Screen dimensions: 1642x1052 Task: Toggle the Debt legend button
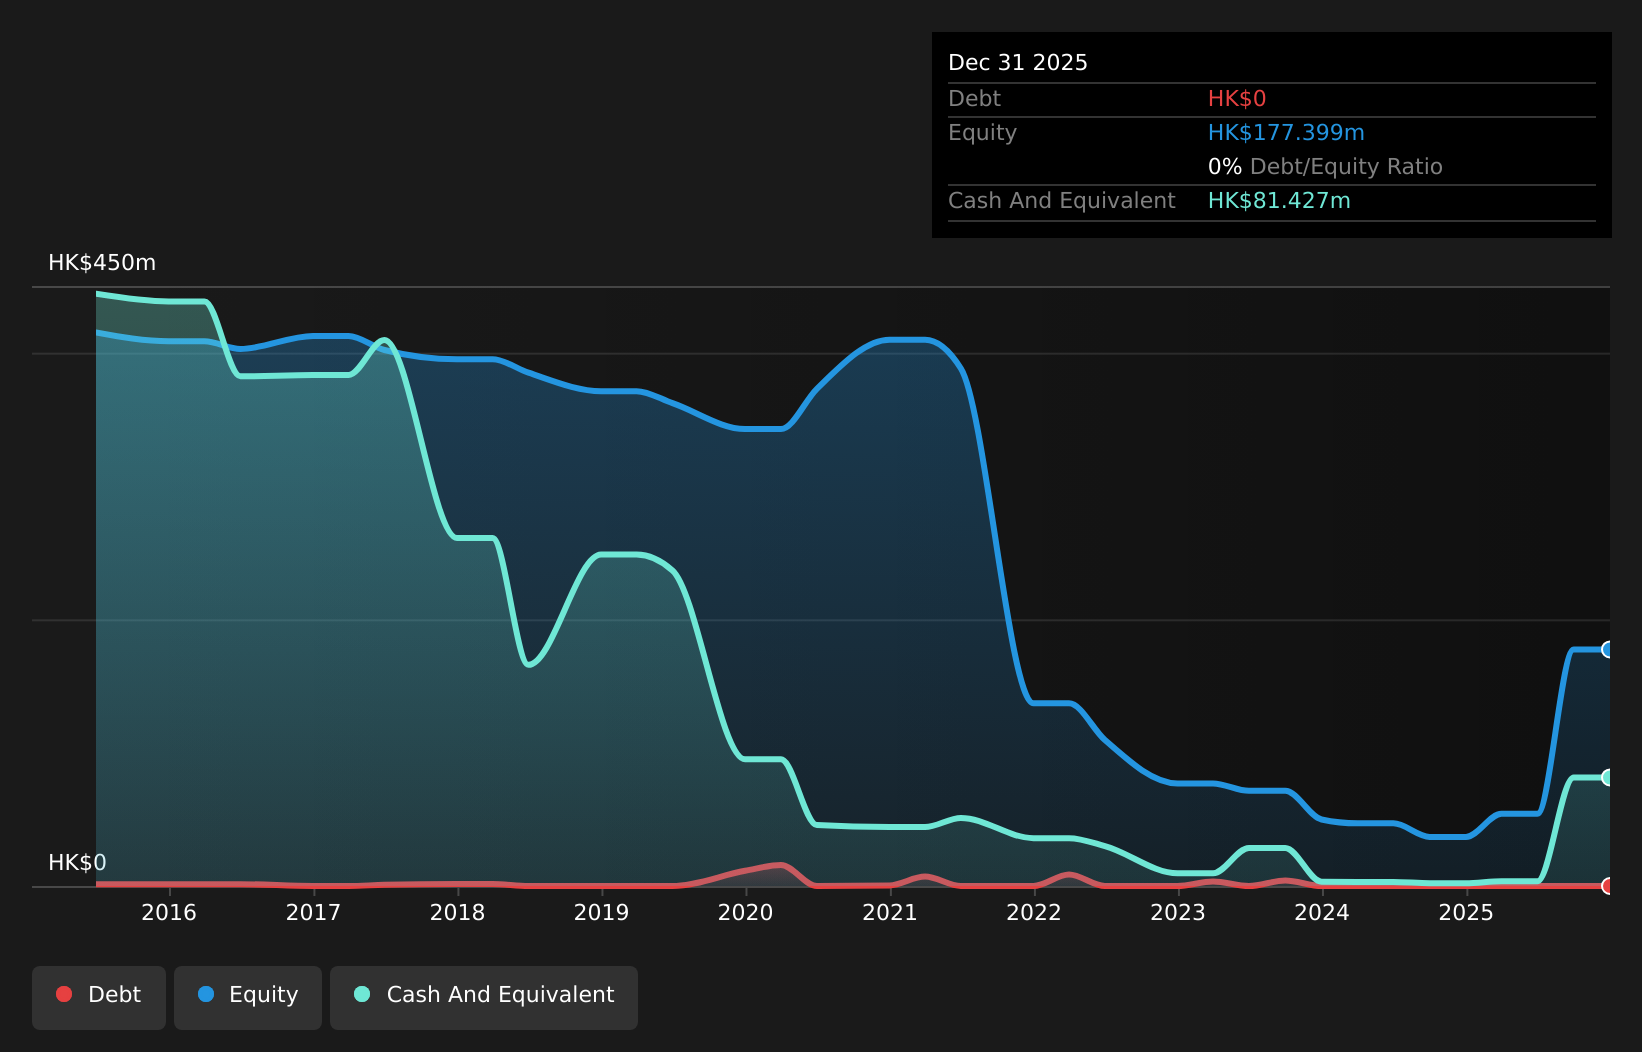99,997
